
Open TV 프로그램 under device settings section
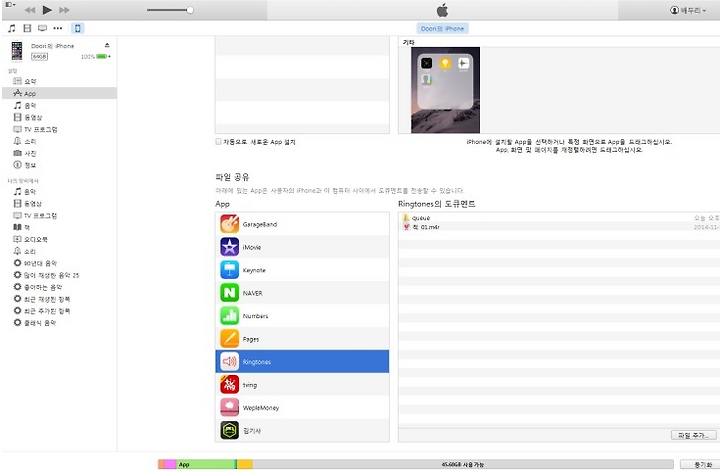tap(59, 129)
